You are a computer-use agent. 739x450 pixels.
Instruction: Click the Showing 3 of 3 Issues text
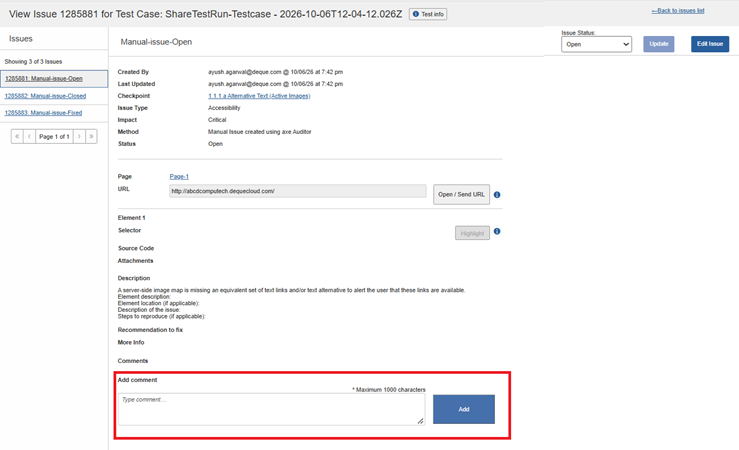click(x=33, y=62)
